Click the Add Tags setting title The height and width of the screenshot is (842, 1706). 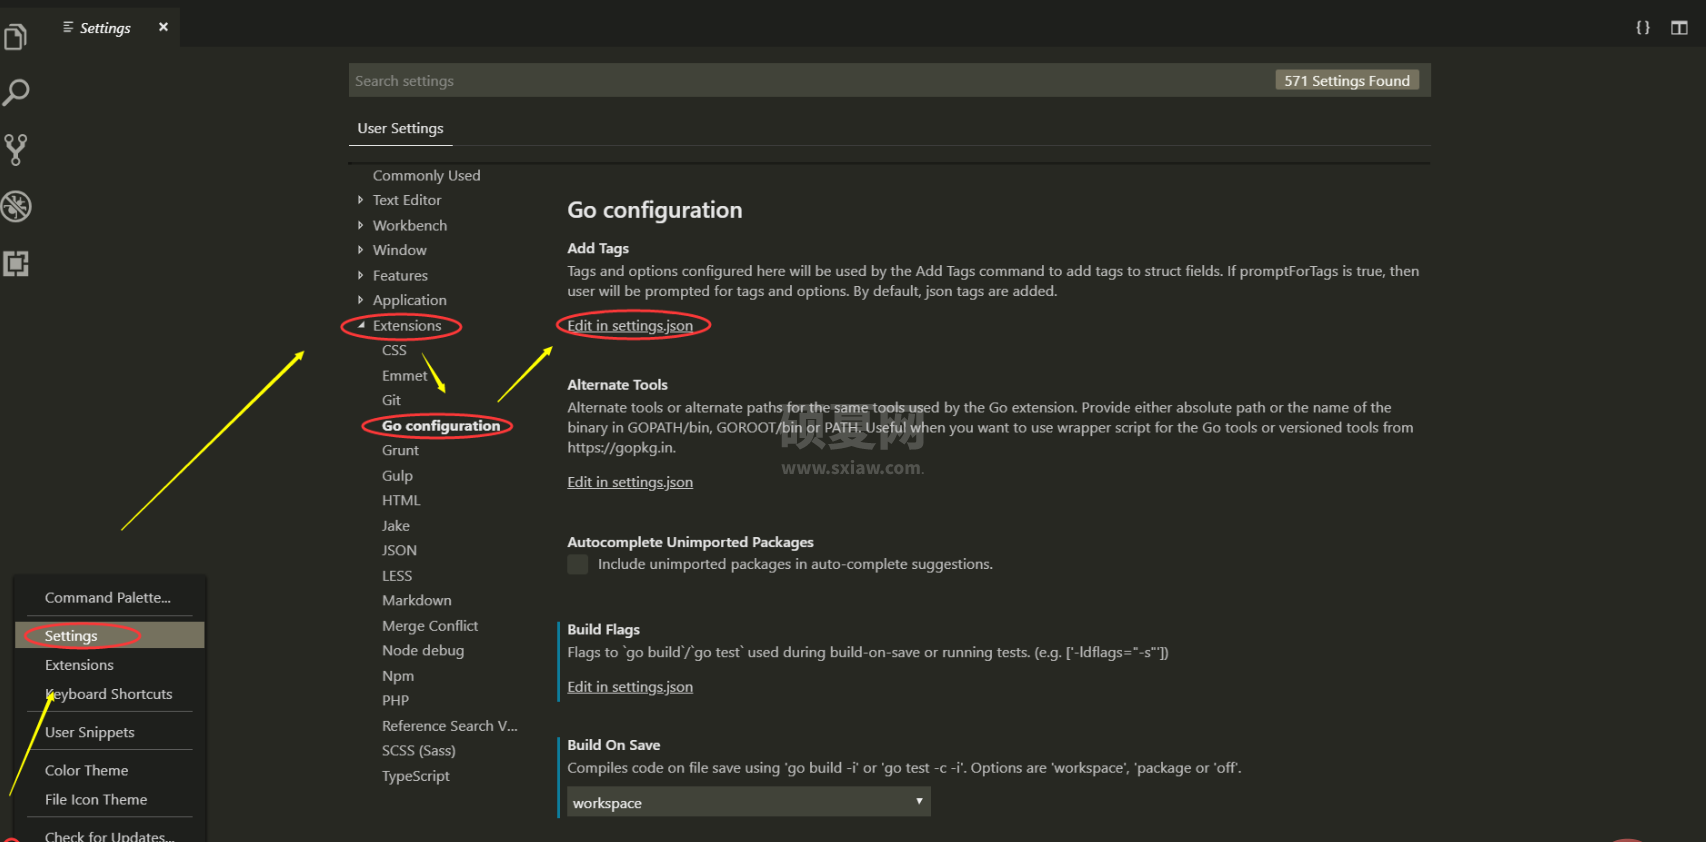click(598, 248)
